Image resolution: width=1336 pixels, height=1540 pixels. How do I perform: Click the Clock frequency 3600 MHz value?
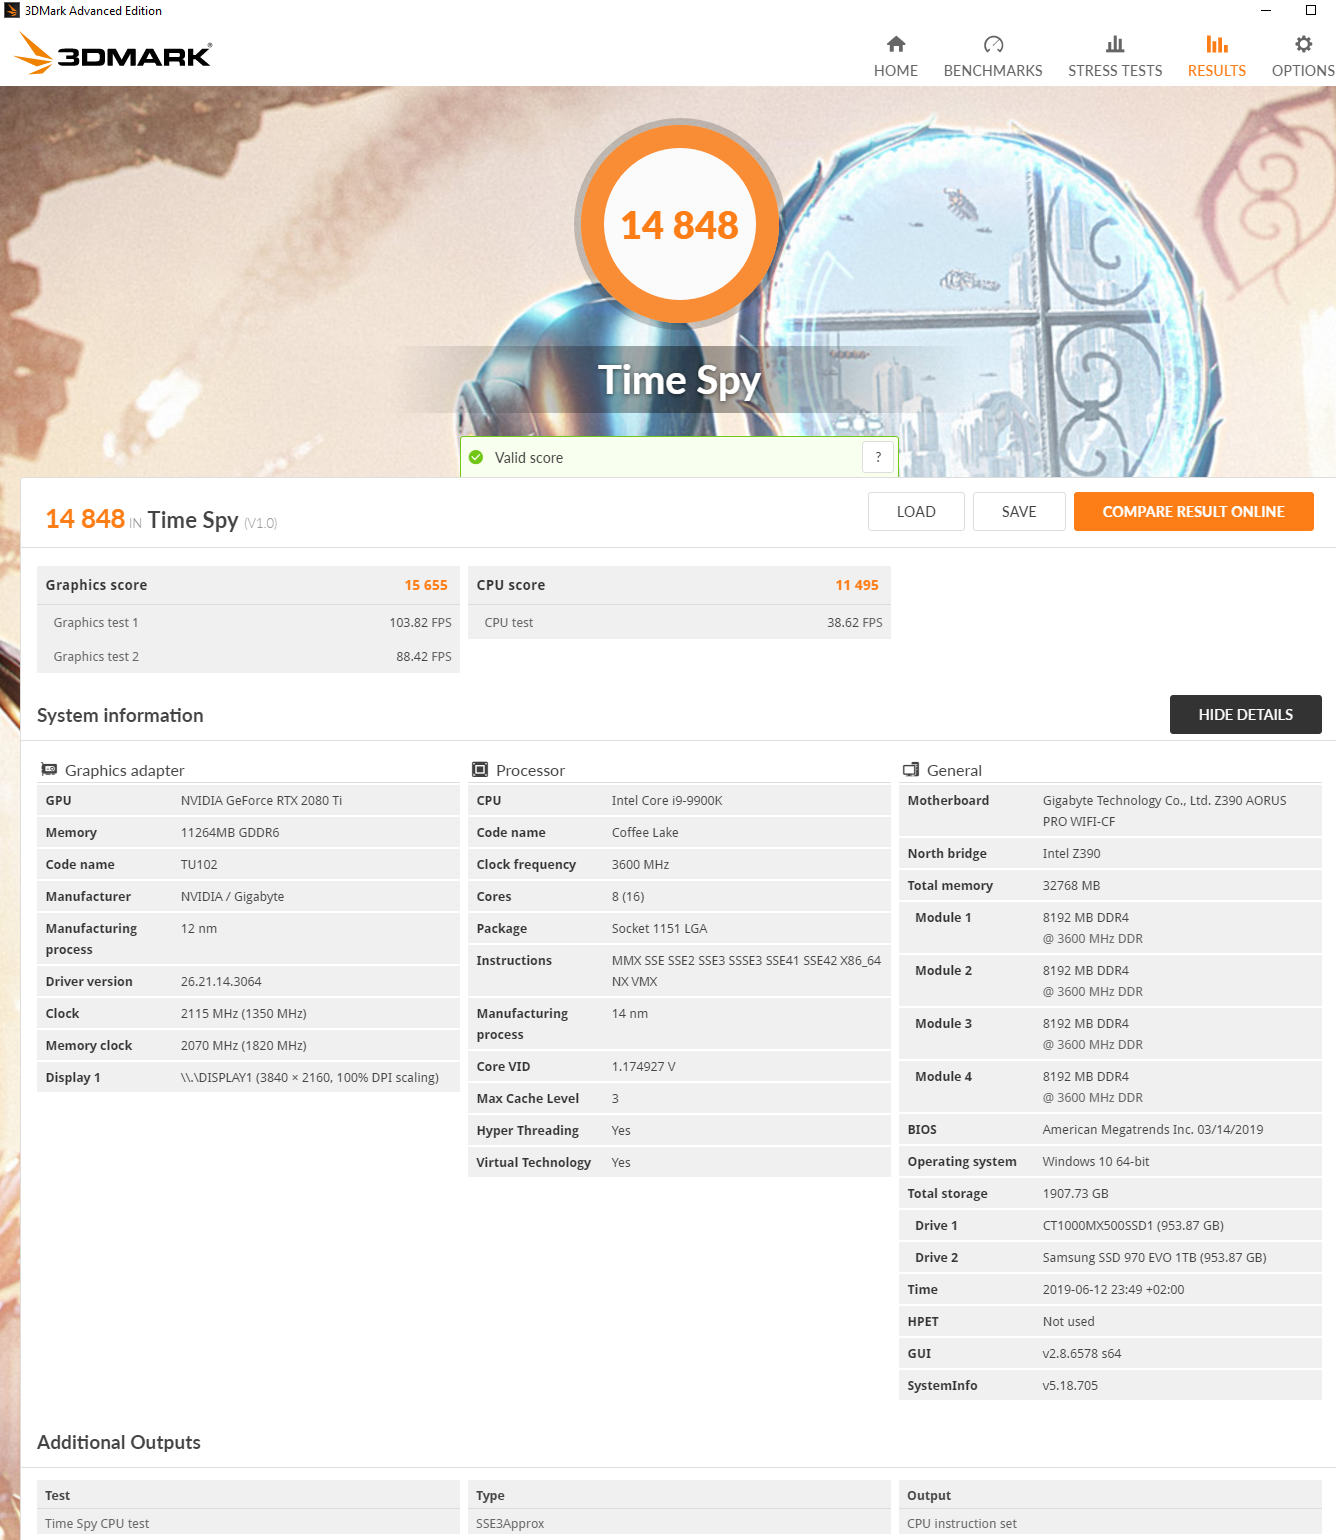(640, 864)
